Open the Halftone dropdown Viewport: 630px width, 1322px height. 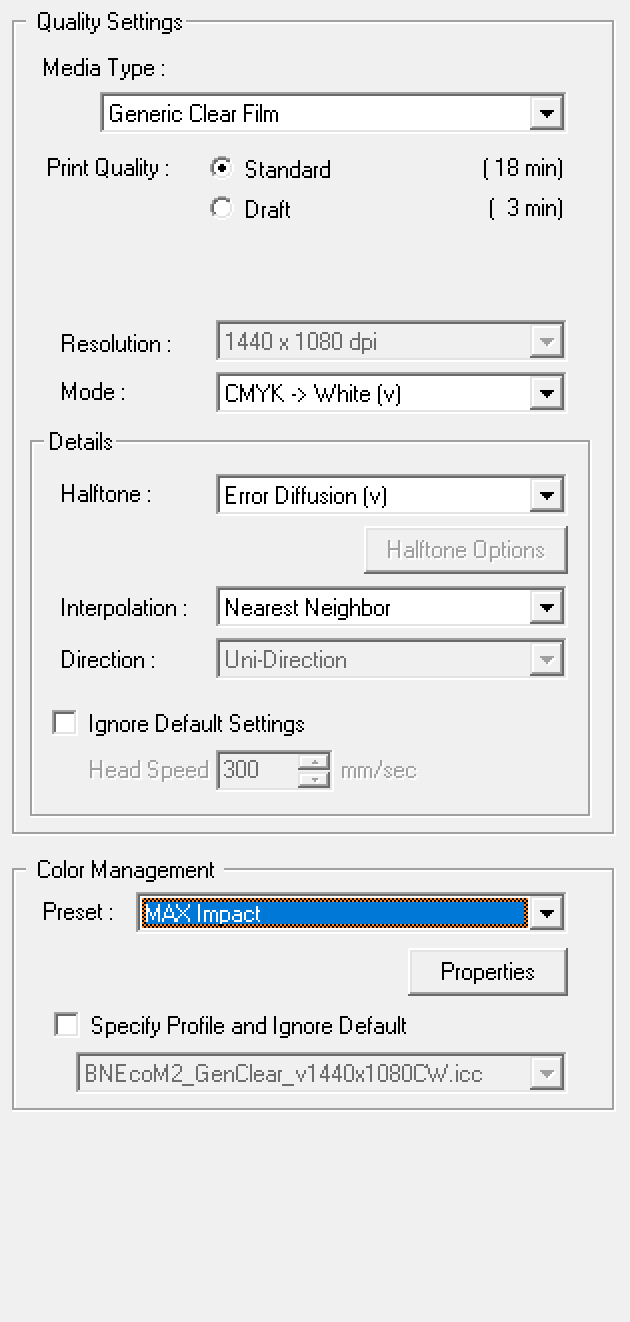pos(545,495)
